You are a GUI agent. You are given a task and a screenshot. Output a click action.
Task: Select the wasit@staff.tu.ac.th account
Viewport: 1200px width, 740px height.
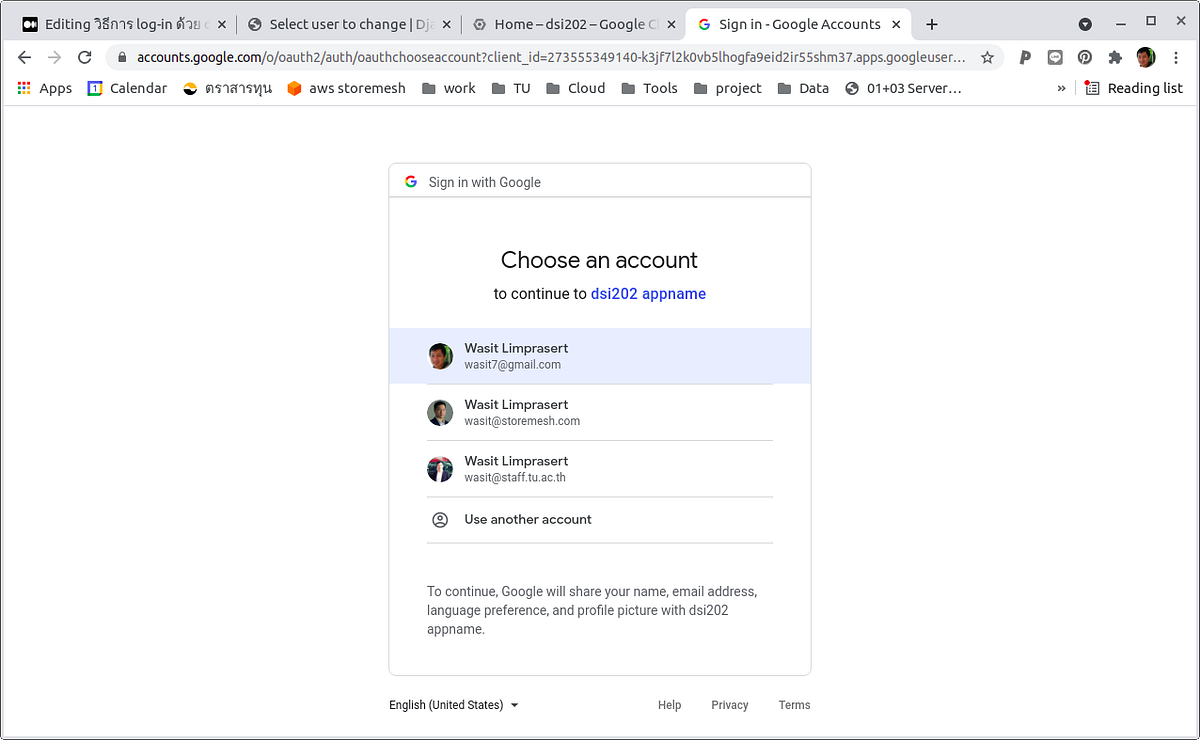599,468
